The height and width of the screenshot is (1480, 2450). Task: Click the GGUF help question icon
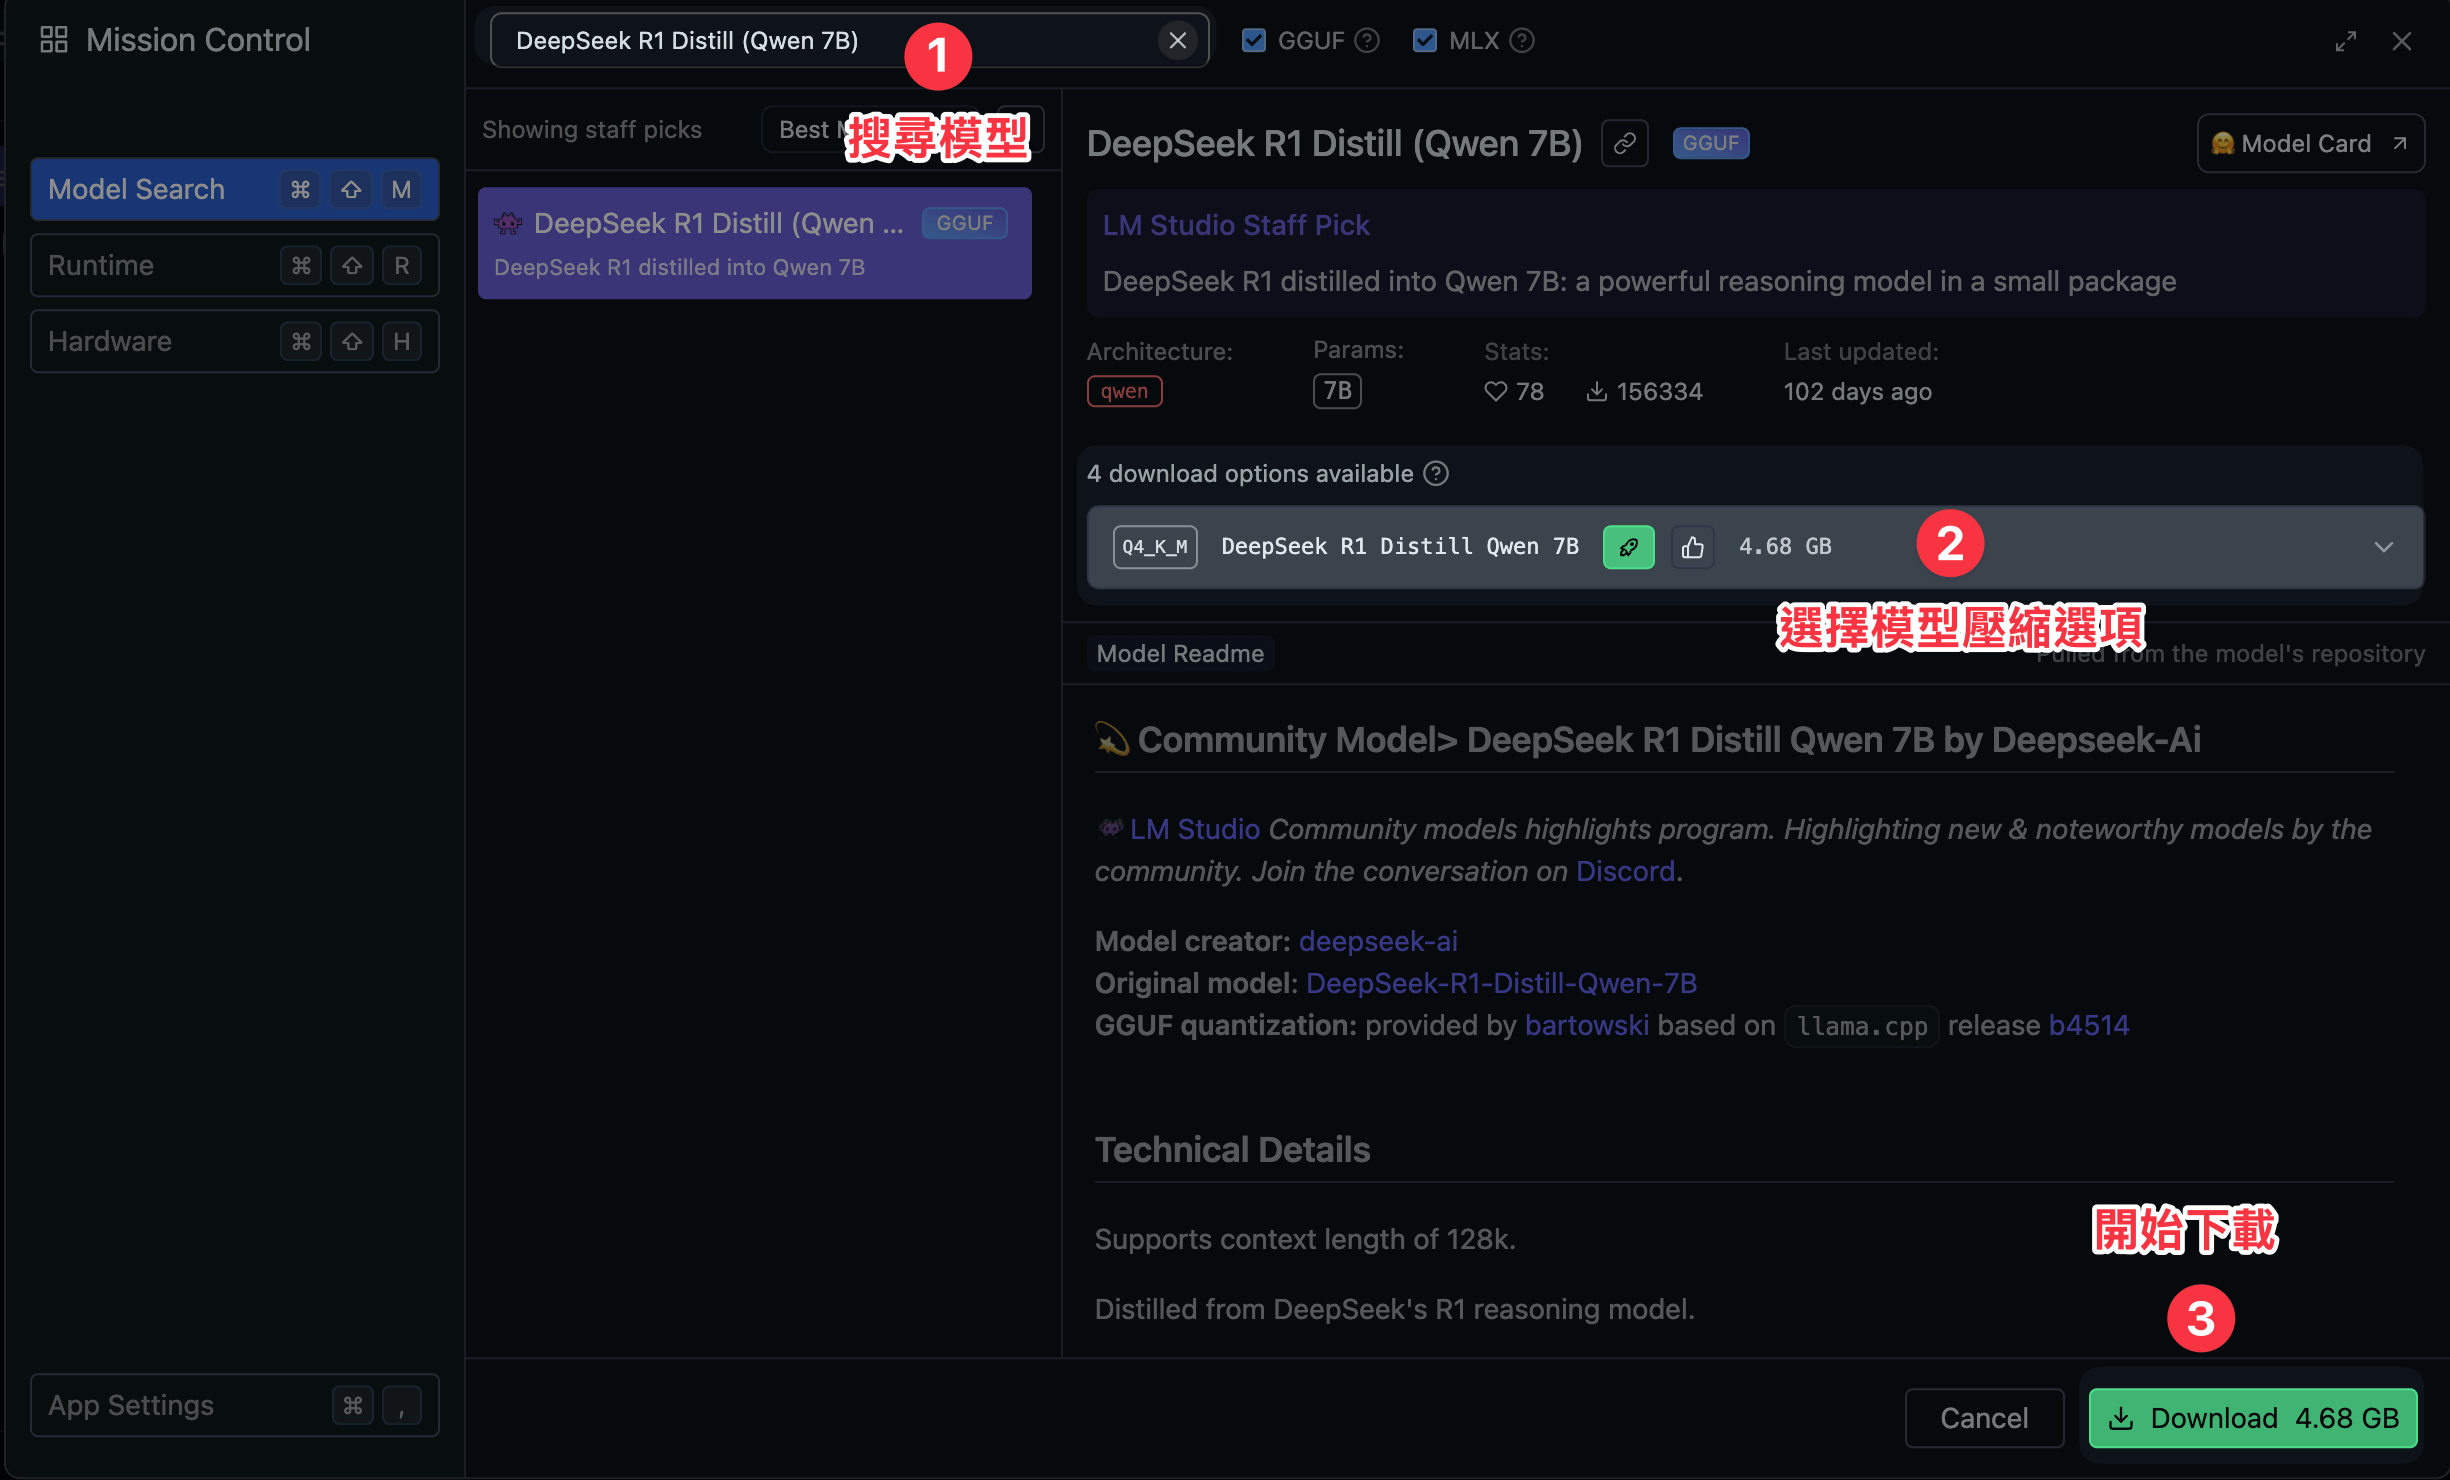1367,41
